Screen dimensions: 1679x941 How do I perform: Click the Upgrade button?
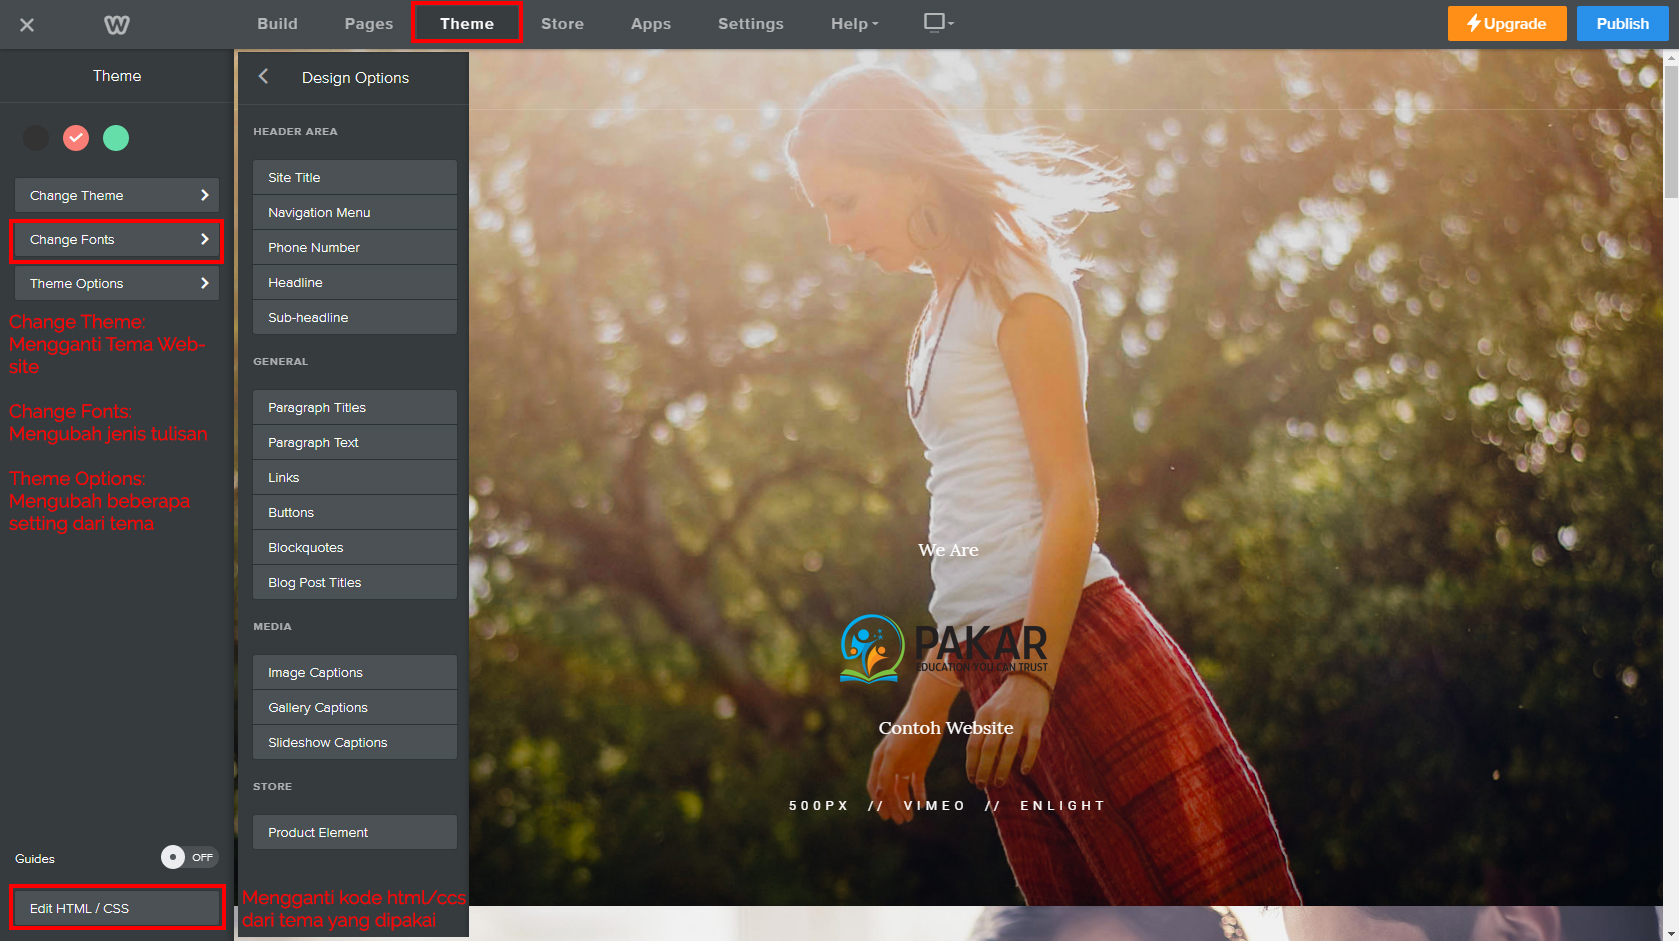tap(1507, 24)
